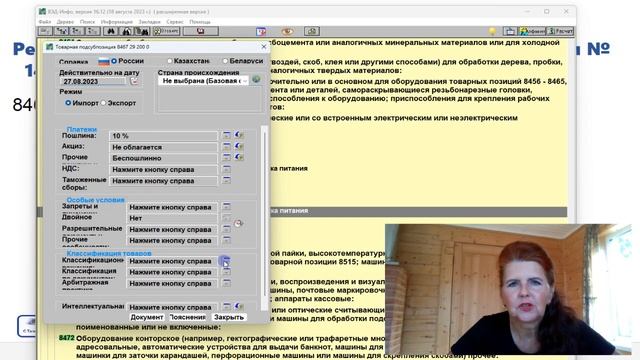Image resolution: width=640 pixels, height=360 pixels.
Task: Open the Дерево menu
Action: (65, 22)
